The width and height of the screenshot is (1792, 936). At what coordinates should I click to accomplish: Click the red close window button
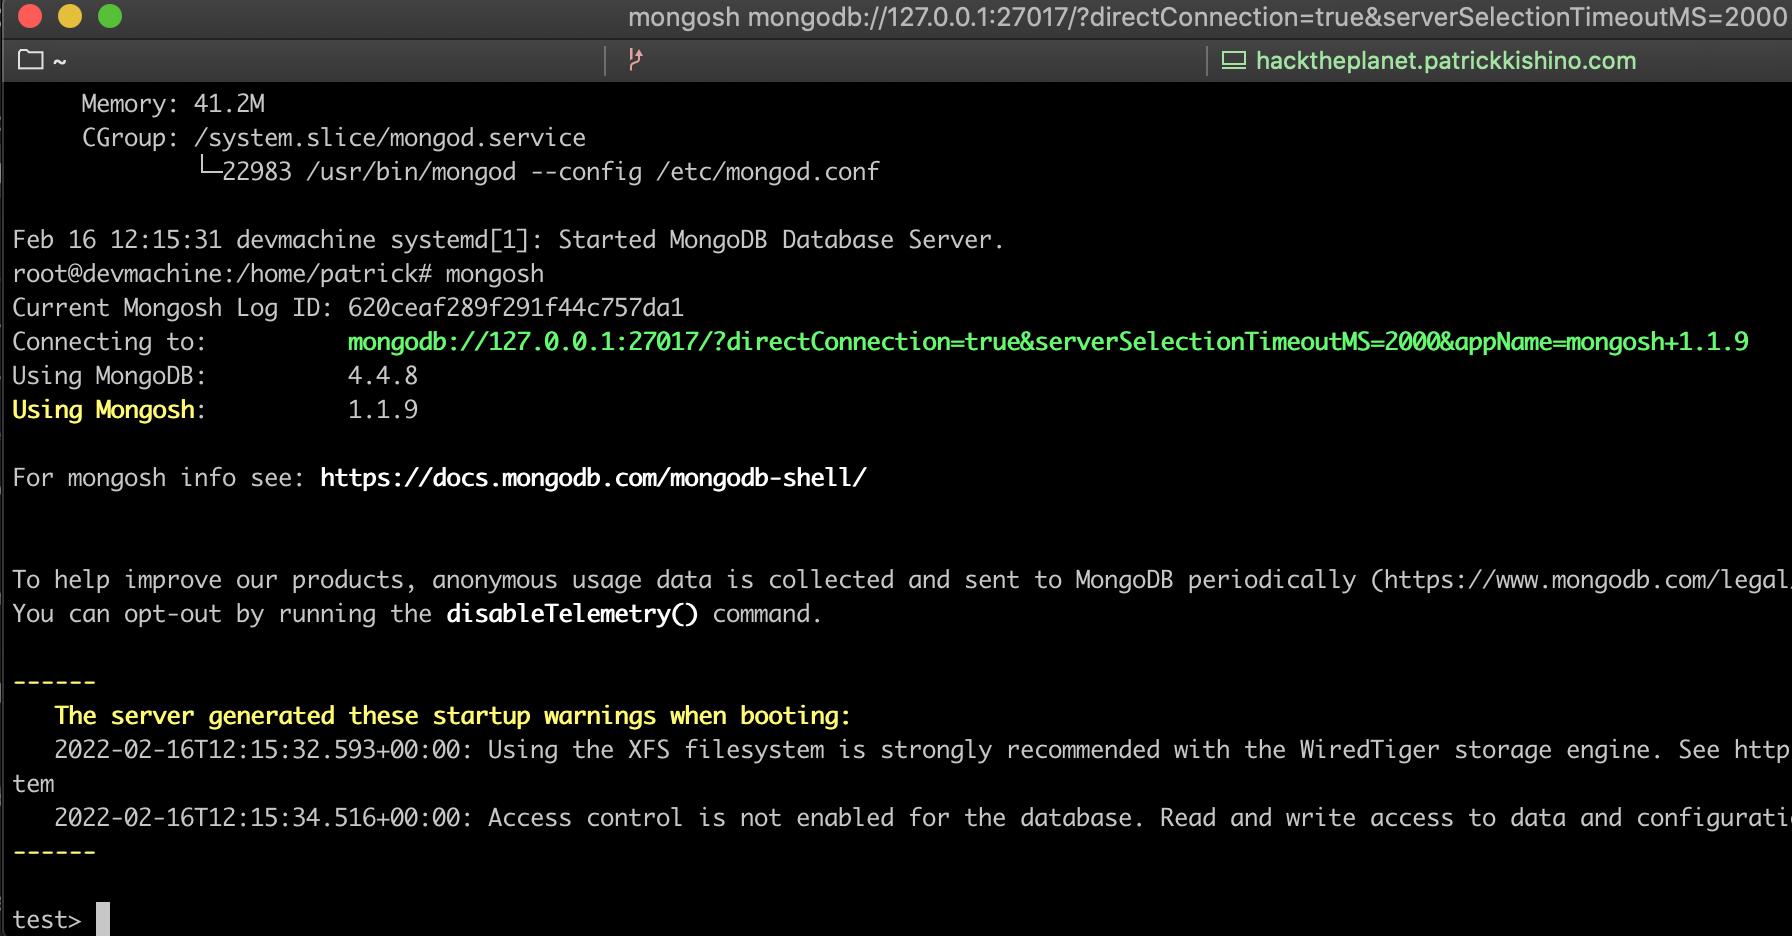[30, 16]
